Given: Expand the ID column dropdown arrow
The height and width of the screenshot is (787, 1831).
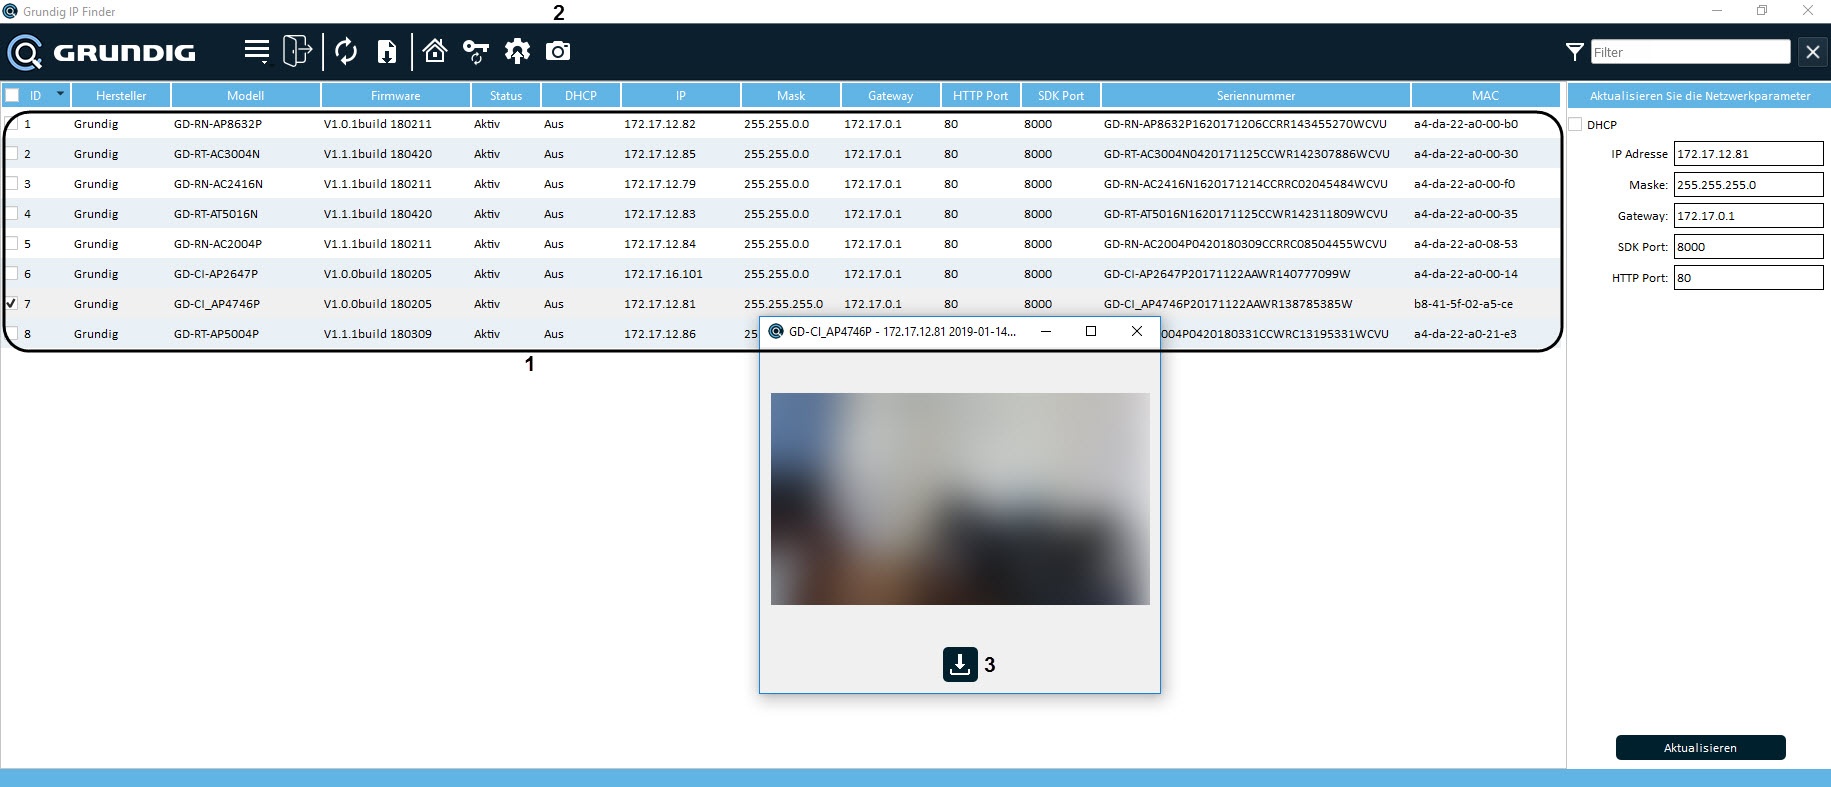Looking at the screenshot, I should 60,94.
